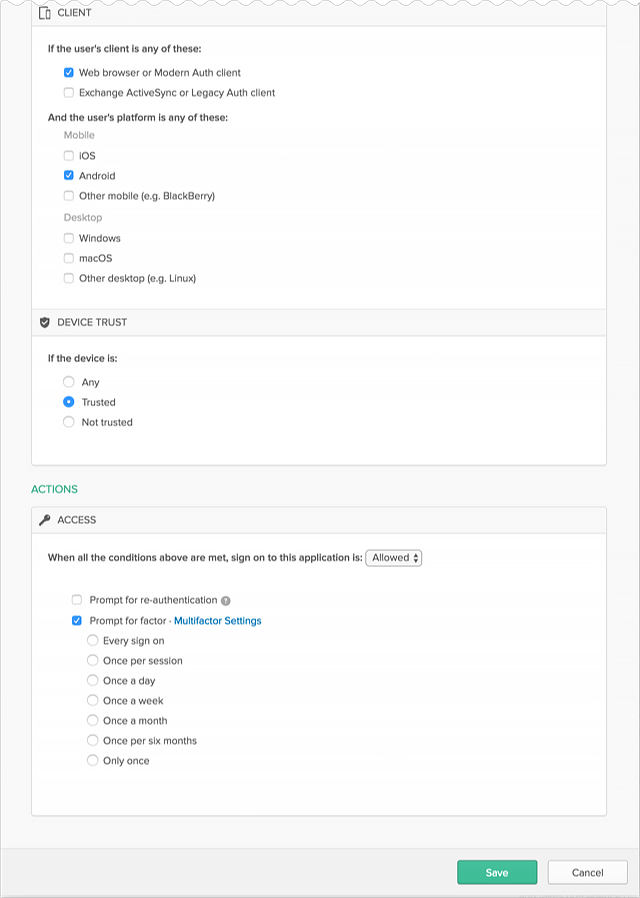
Task: Open the Allowed sign-on access dropdown
Action: coord(394,558)
